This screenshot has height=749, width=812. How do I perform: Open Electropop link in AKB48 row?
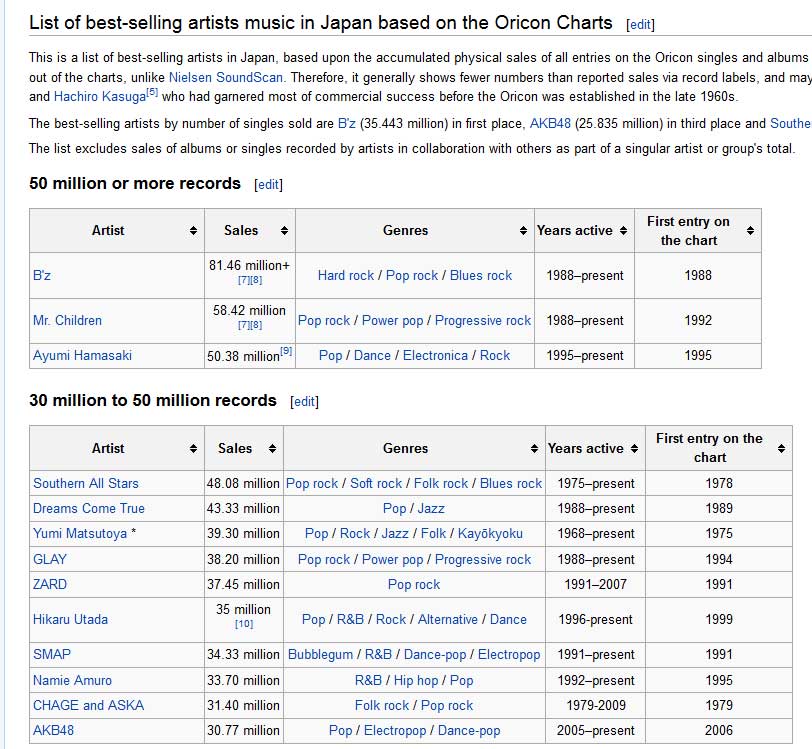click(395, 730)
